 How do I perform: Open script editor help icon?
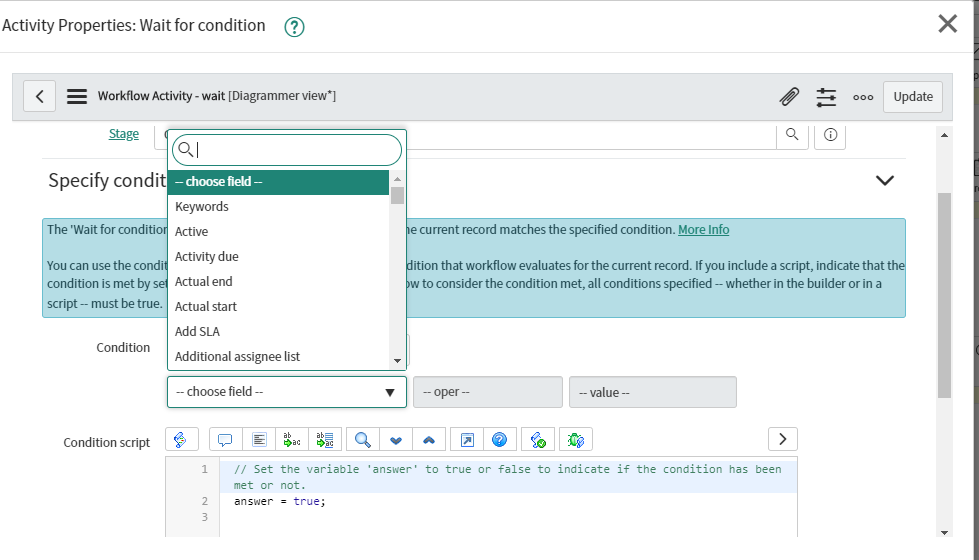click(499, 440)
